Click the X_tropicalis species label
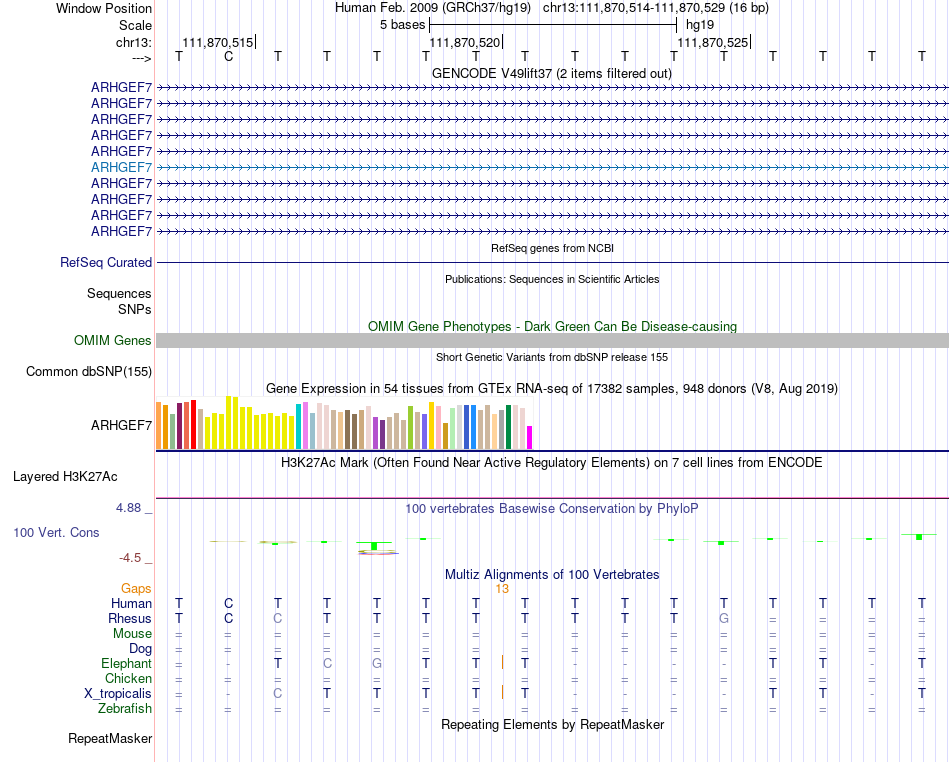Viewport: 950px width, 762px height. click(x=118, y=694)
